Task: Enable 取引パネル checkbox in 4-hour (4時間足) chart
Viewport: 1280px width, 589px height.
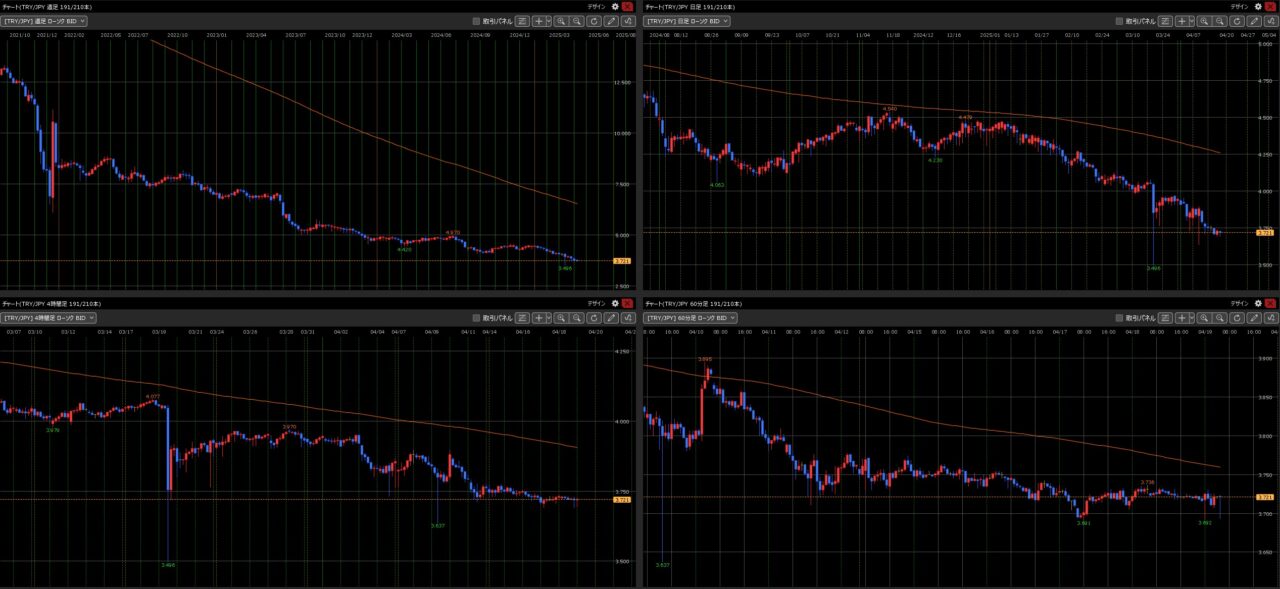Action: tap(476, 317)
